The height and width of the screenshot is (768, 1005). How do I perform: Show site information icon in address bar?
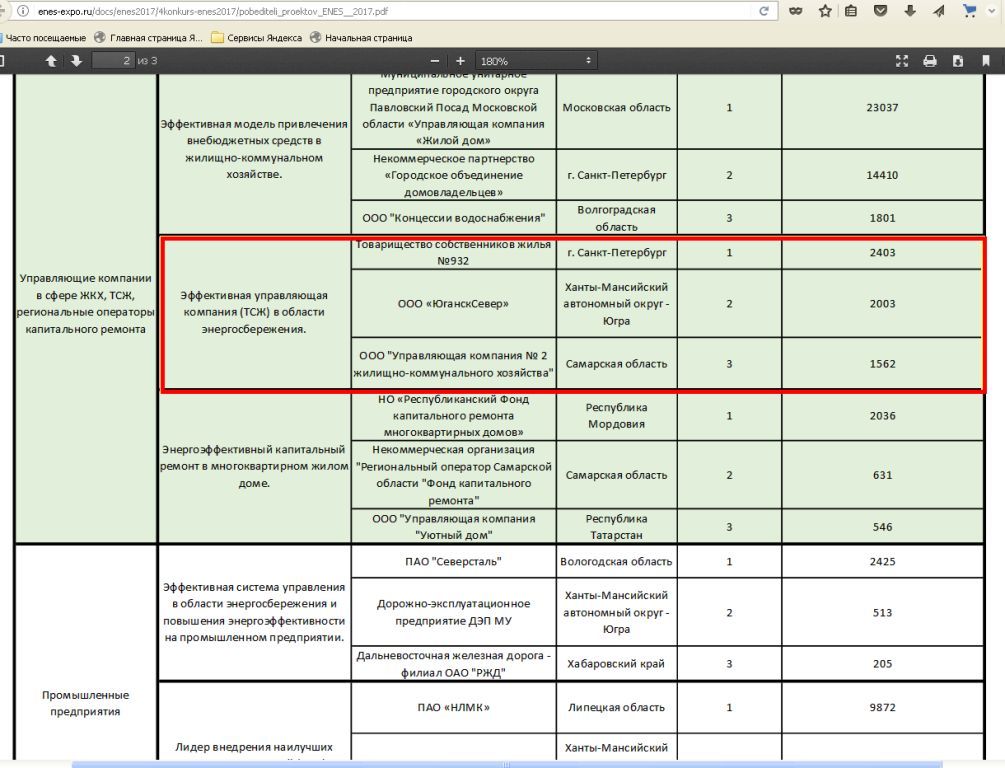[x=23, y=11]
